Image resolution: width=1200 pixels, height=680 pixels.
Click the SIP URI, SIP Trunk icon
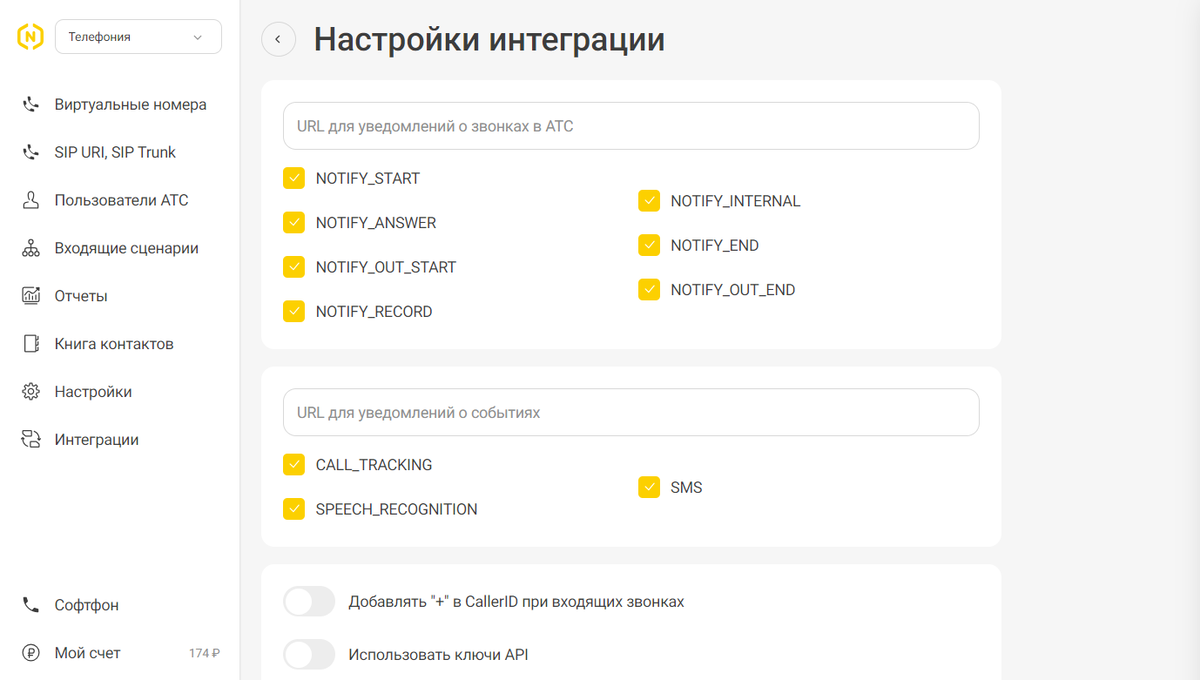31,152
